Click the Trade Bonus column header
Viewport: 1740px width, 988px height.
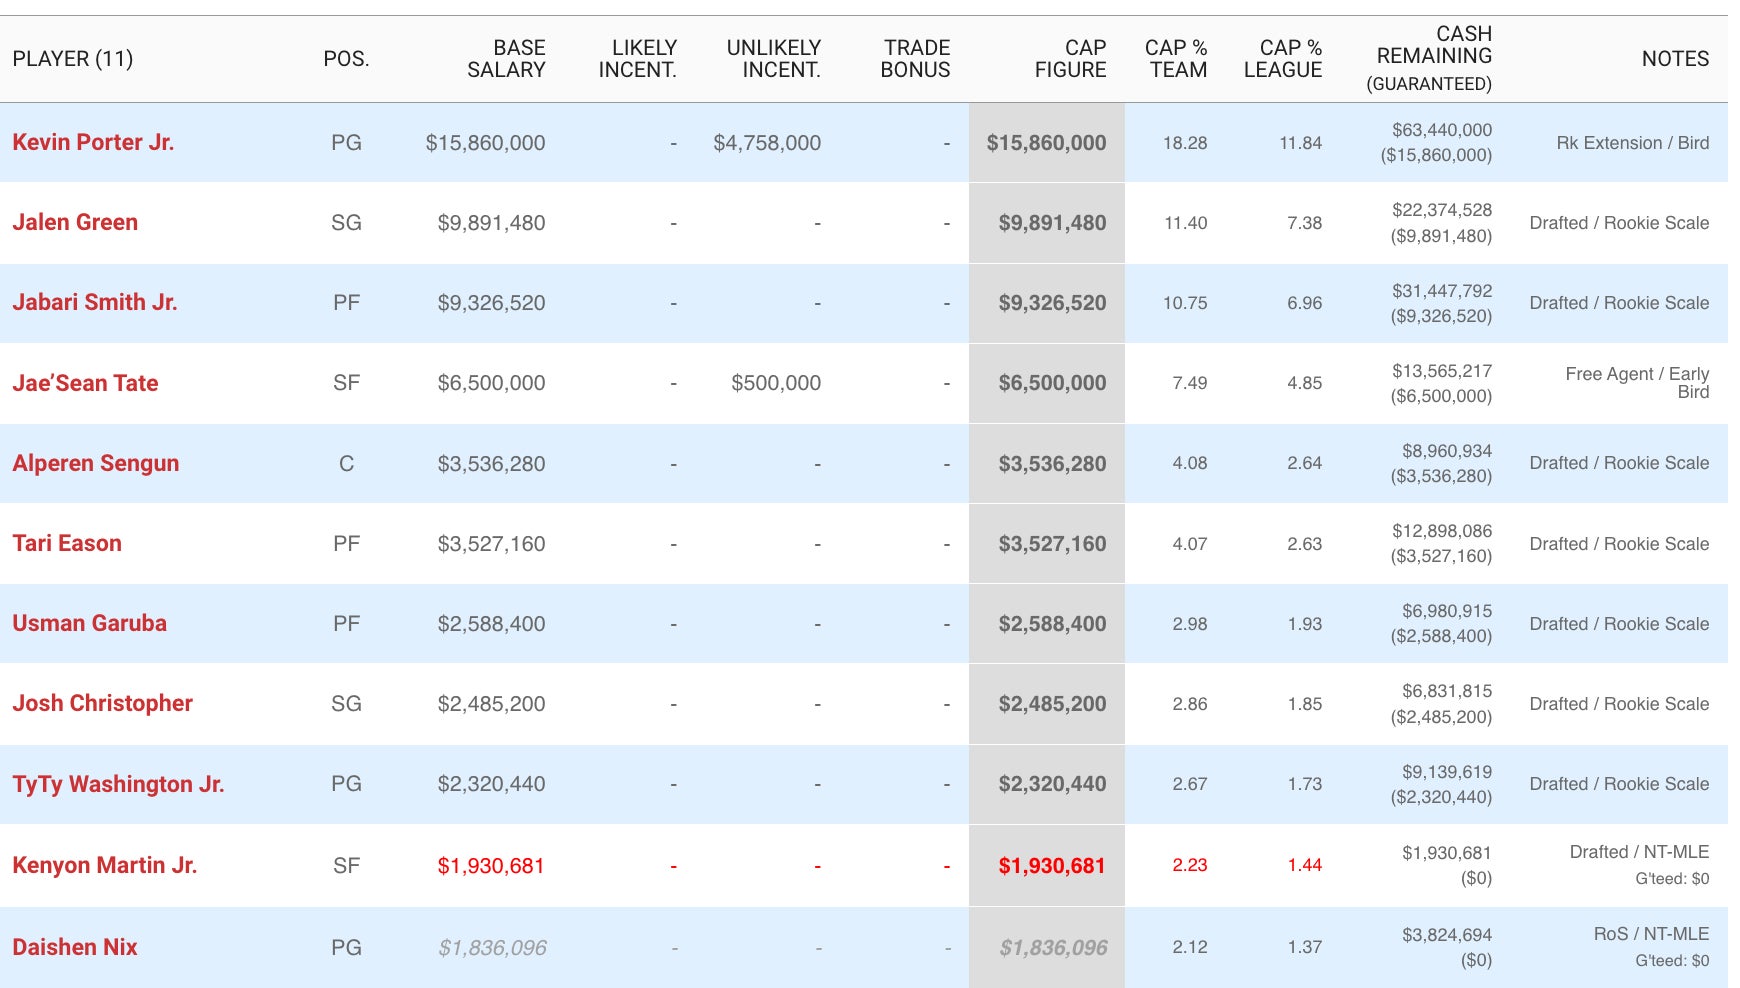(915, 59)
